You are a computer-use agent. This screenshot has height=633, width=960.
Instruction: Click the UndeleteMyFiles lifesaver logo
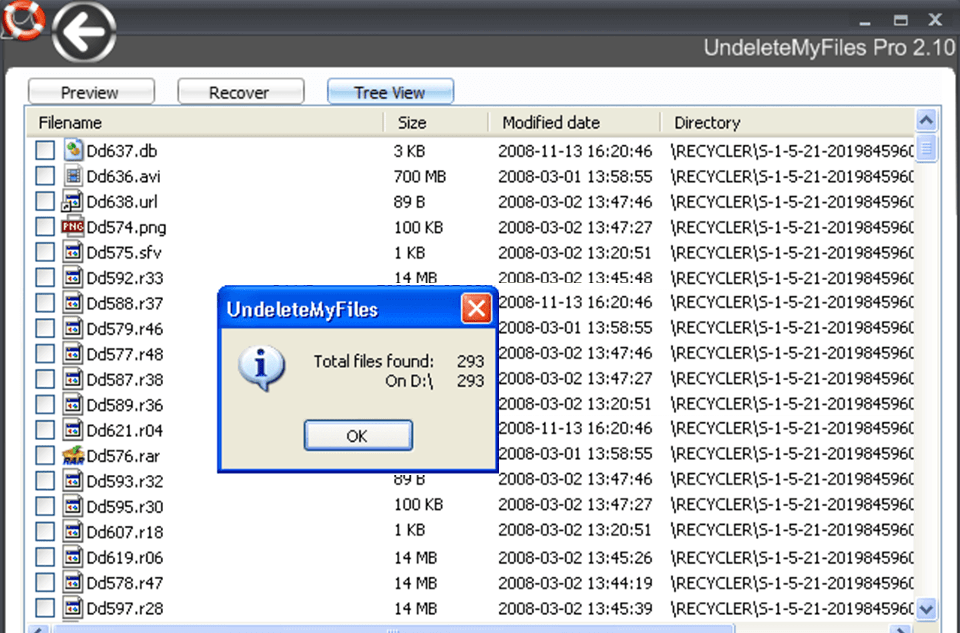22,22
